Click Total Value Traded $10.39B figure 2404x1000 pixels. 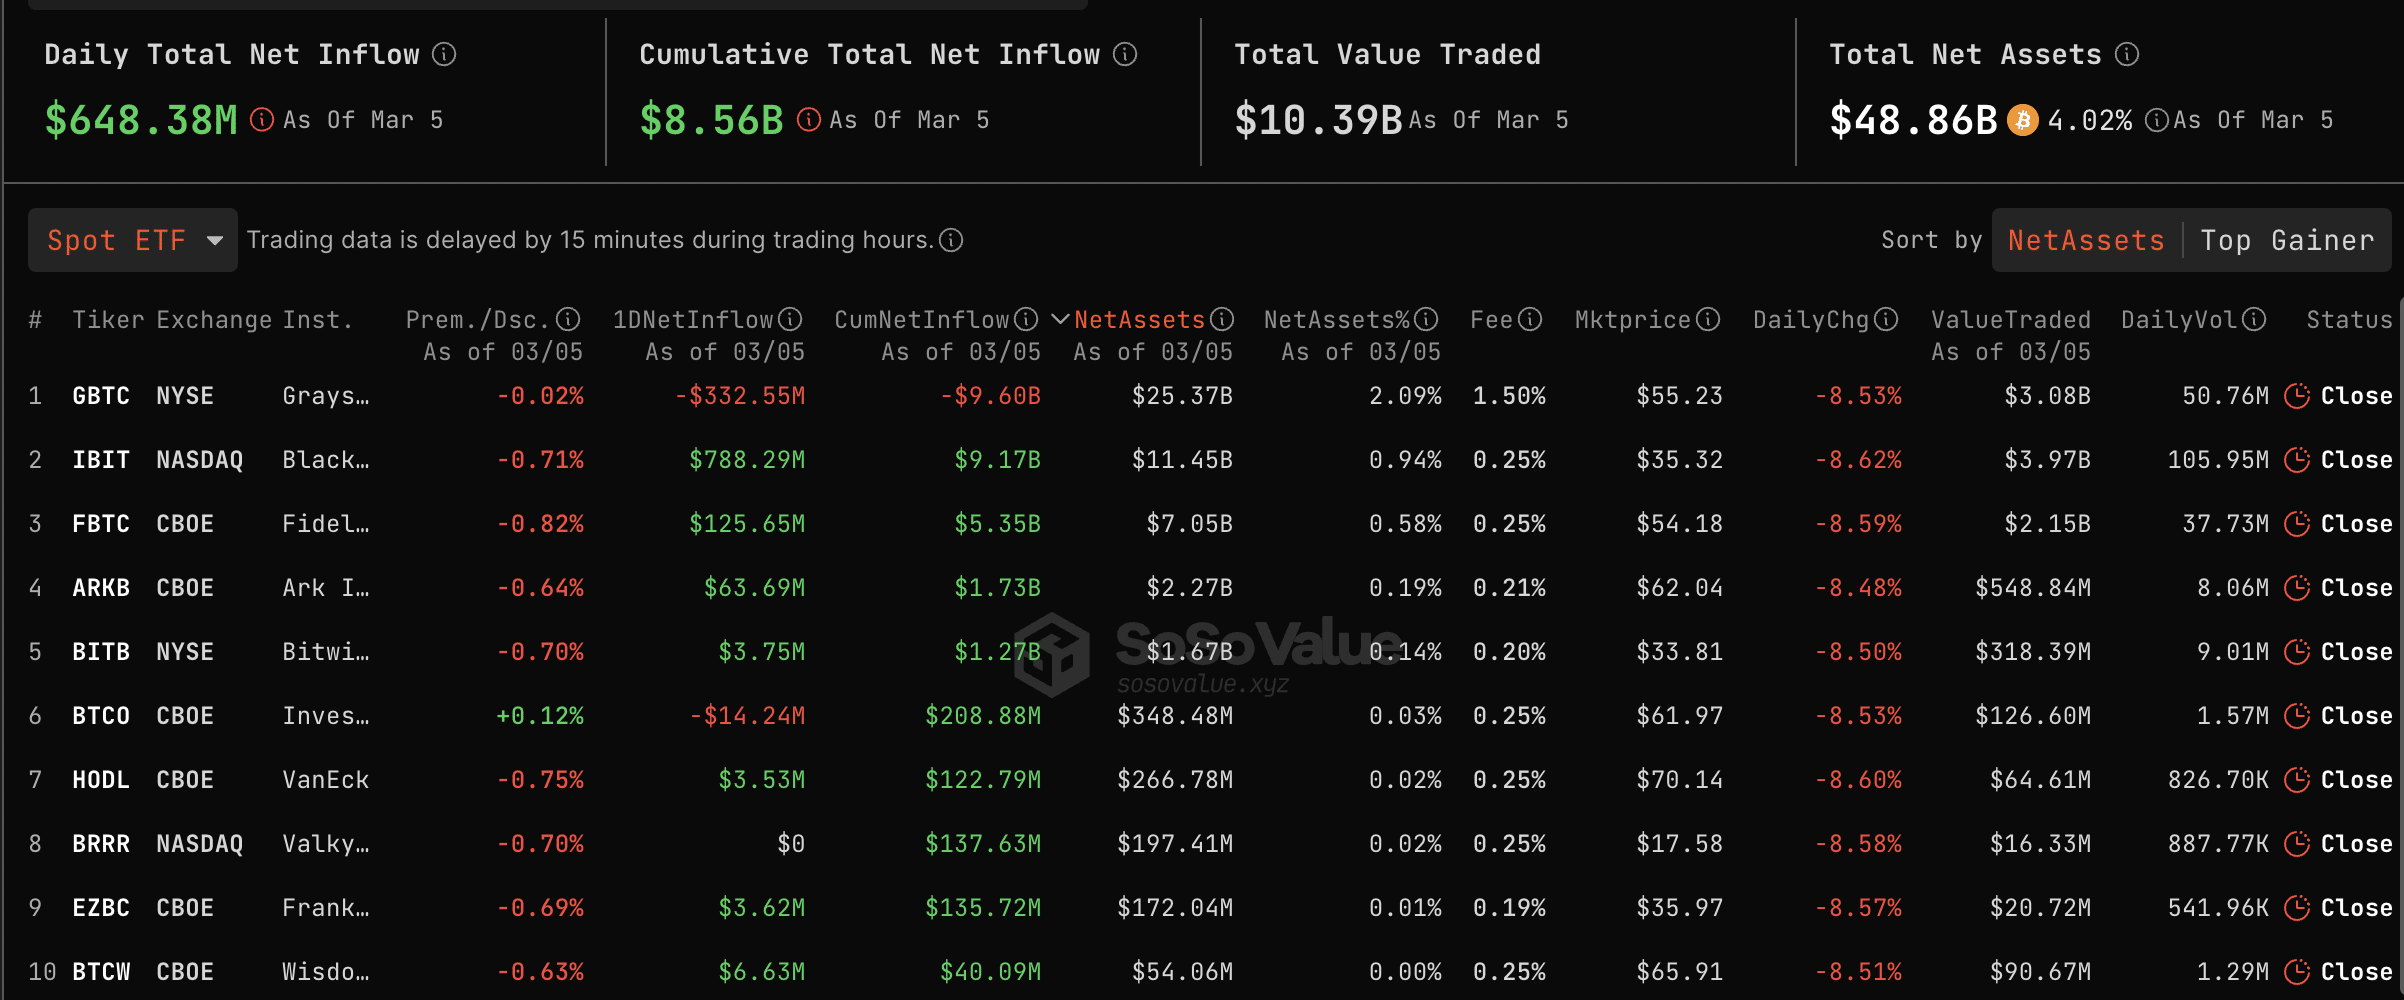click(x=1318, y=120)
